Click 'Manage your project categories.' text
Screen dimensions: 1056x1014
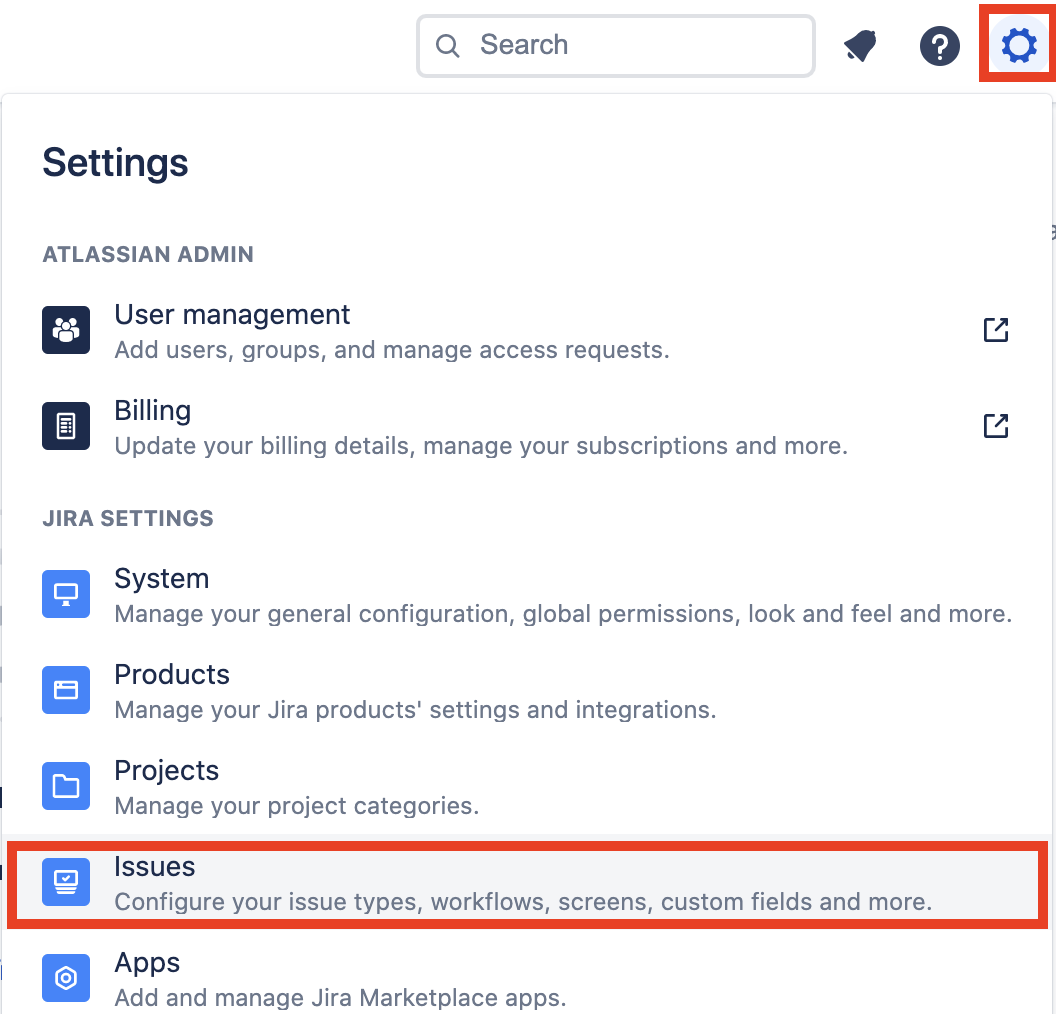[296, 806]
